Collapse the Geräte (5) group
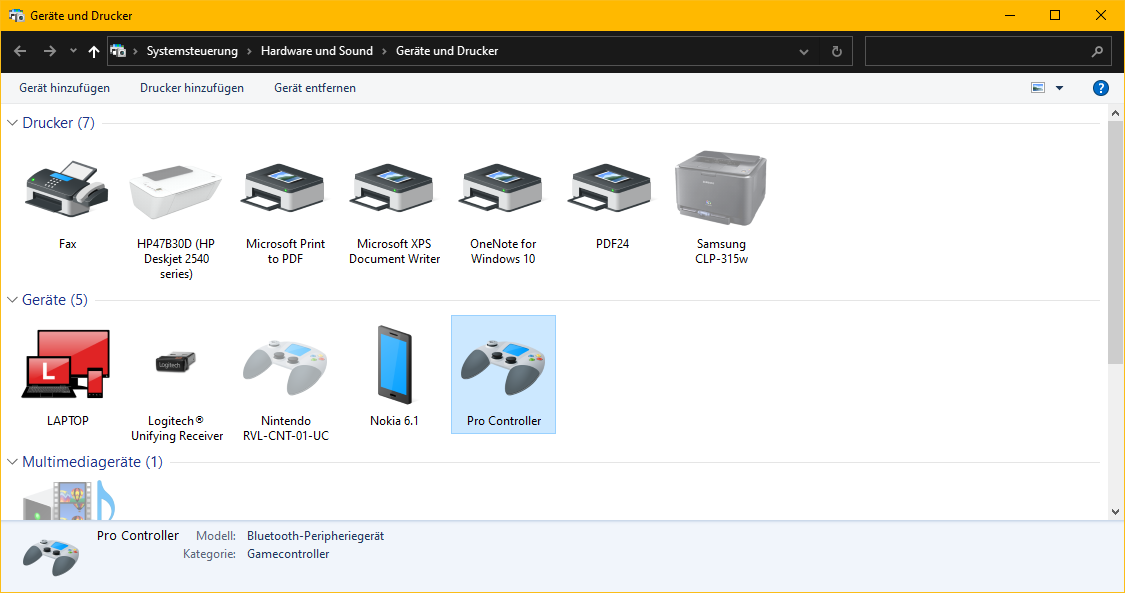The width and height of the screenshot is (1125, 593). pyautogui.click(x=12, y=300)
